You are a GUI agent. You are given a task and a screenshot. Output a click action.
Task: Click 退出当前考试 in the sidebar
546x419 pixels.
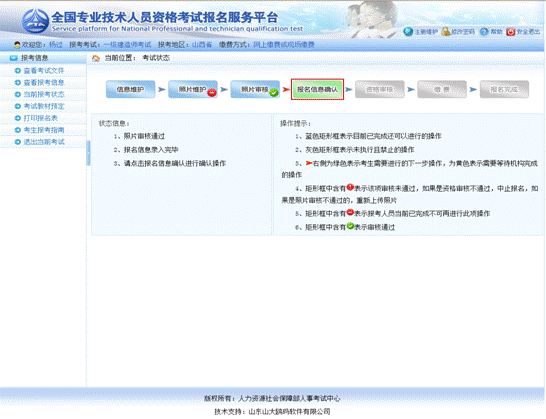click(x=44, y=142)
